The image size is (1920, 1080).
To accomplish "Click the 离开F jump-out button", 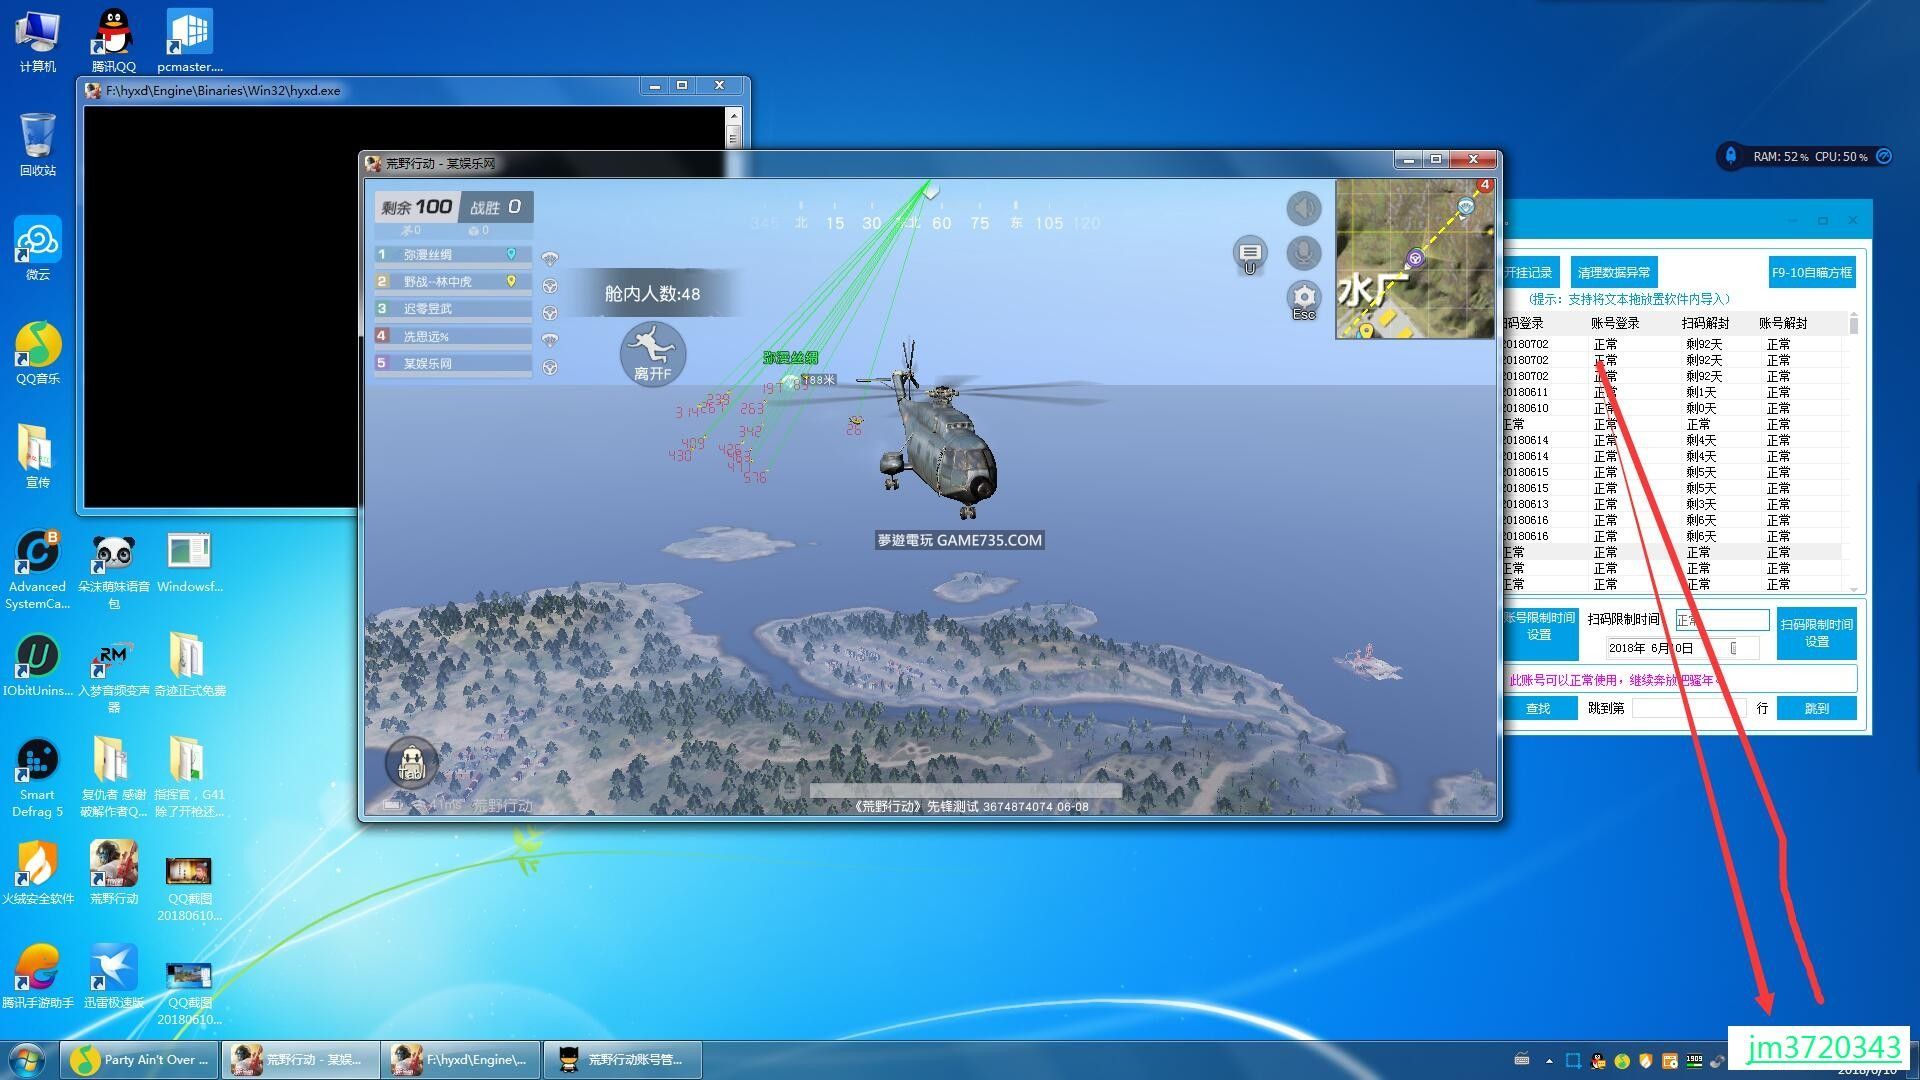I will click(652, 355).
